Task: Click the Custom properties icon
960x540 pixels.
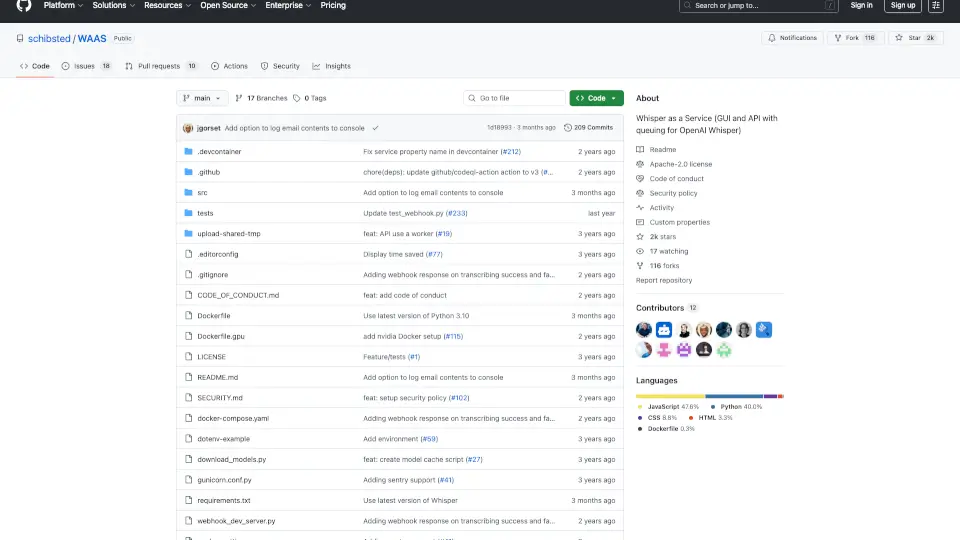Action: tap(640, 222)
